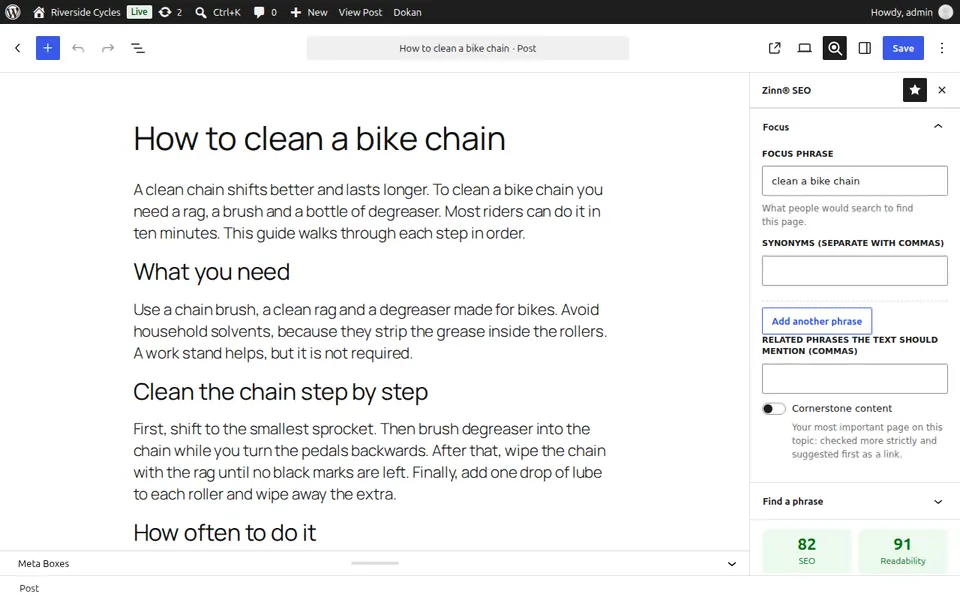Redo the last undone change
The height and width of the screenshot is (600, 960).
tap(108, 48)
